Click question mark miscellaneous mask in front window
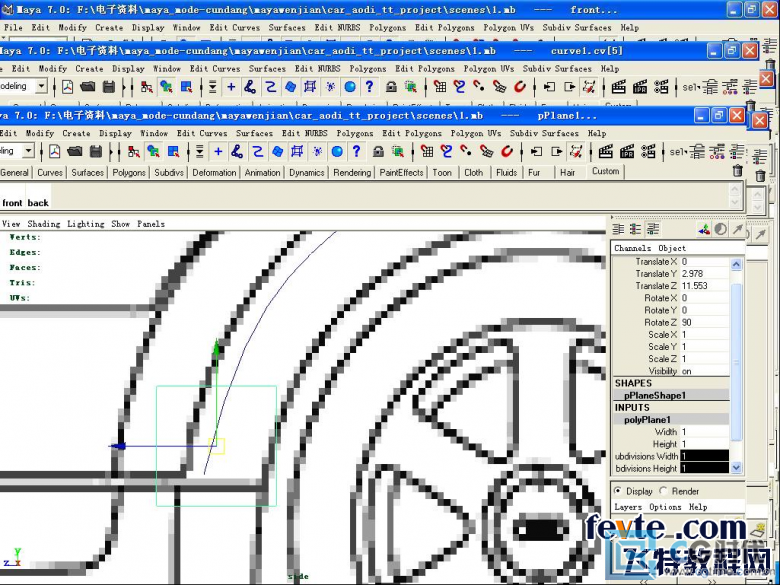Viewport: 780px width, 585px height. pos(356,151)
